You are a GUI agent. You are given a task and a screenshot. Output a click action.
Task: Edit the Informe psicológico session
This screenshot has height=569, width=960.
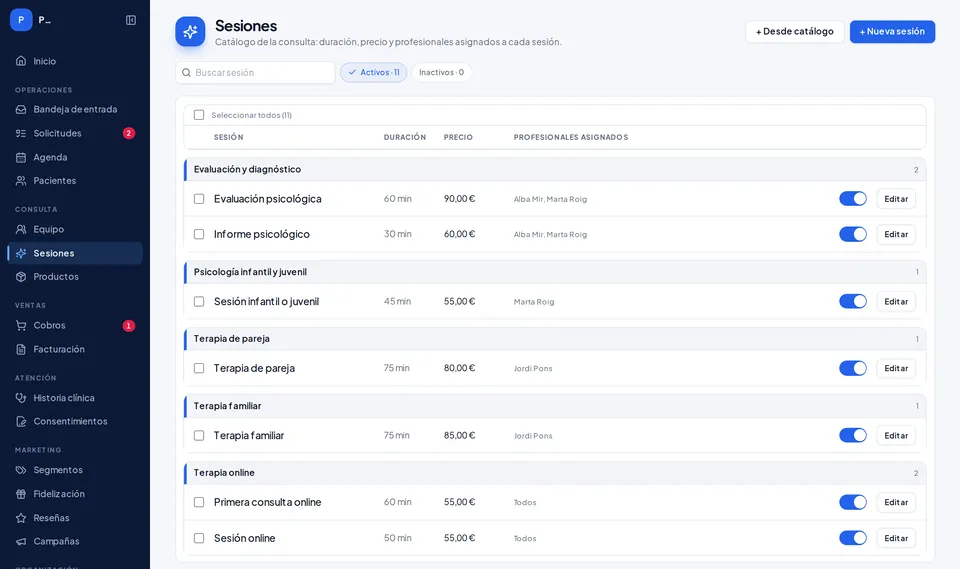coord(896,234)
